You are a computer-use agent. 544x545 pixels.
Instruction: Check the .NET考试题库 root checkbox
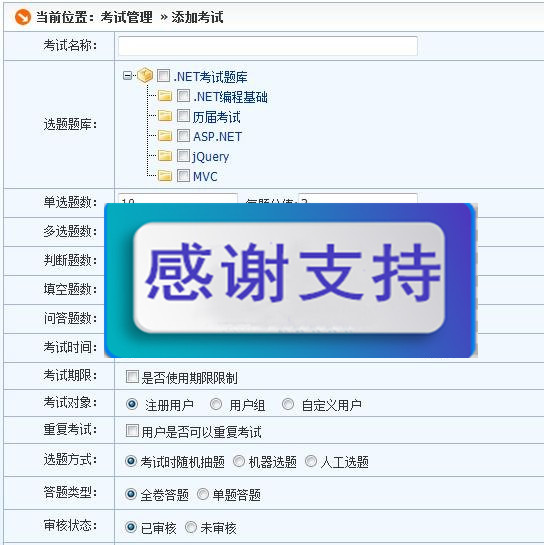163,75
